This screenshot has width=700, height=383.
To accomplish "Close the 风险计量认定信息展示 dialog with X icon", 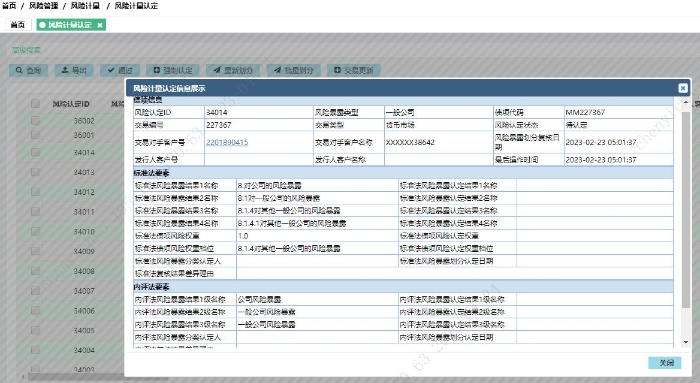I will pos(683,88).
